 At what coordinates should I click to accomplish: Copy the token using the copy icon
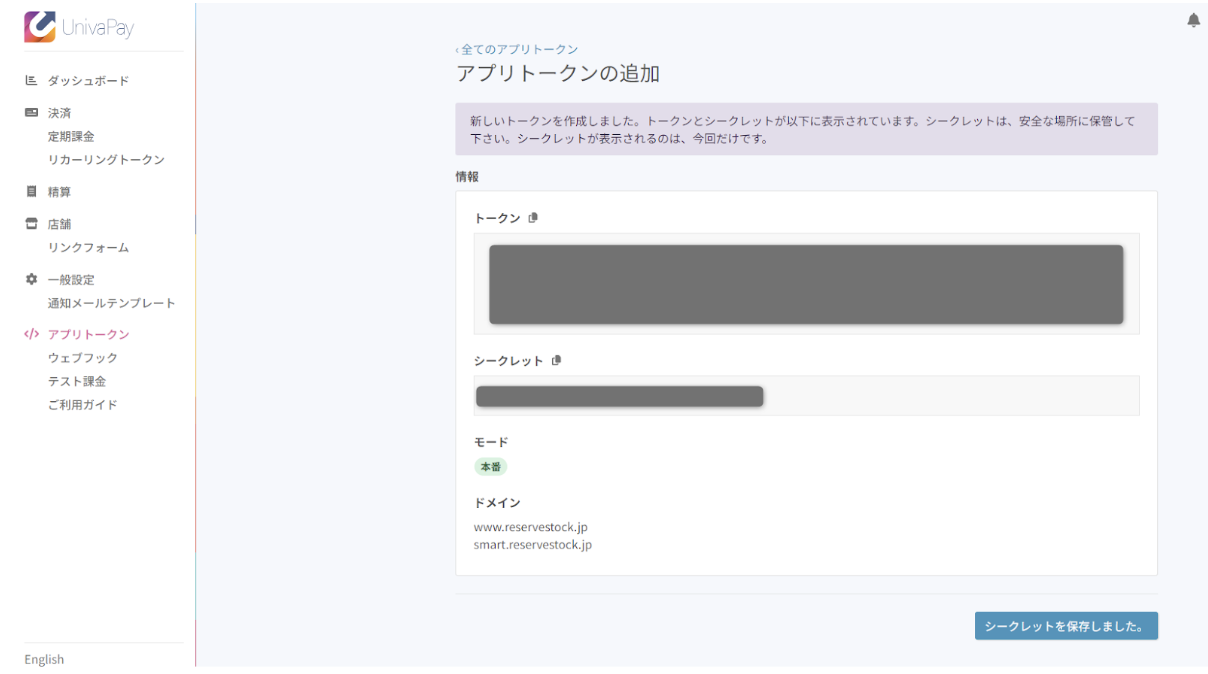[533, 218]
